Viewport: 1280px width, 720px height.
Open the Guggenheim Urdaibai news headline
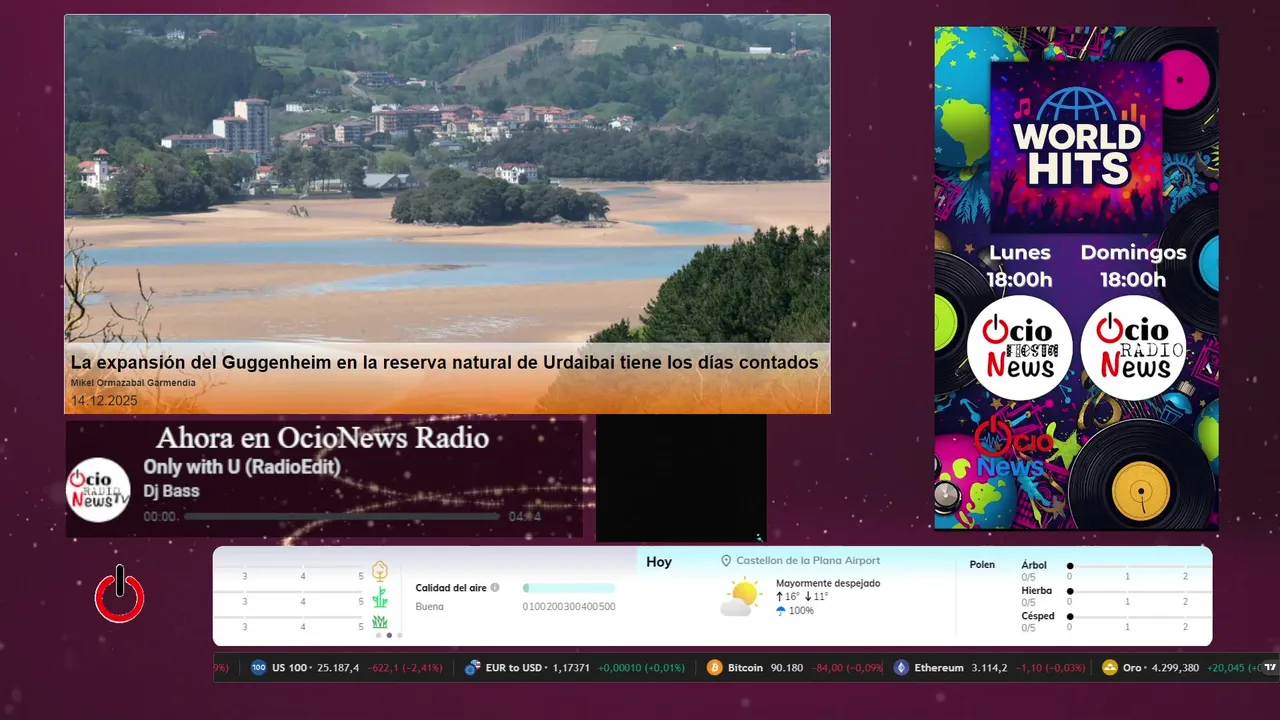[x=444, y=362]
